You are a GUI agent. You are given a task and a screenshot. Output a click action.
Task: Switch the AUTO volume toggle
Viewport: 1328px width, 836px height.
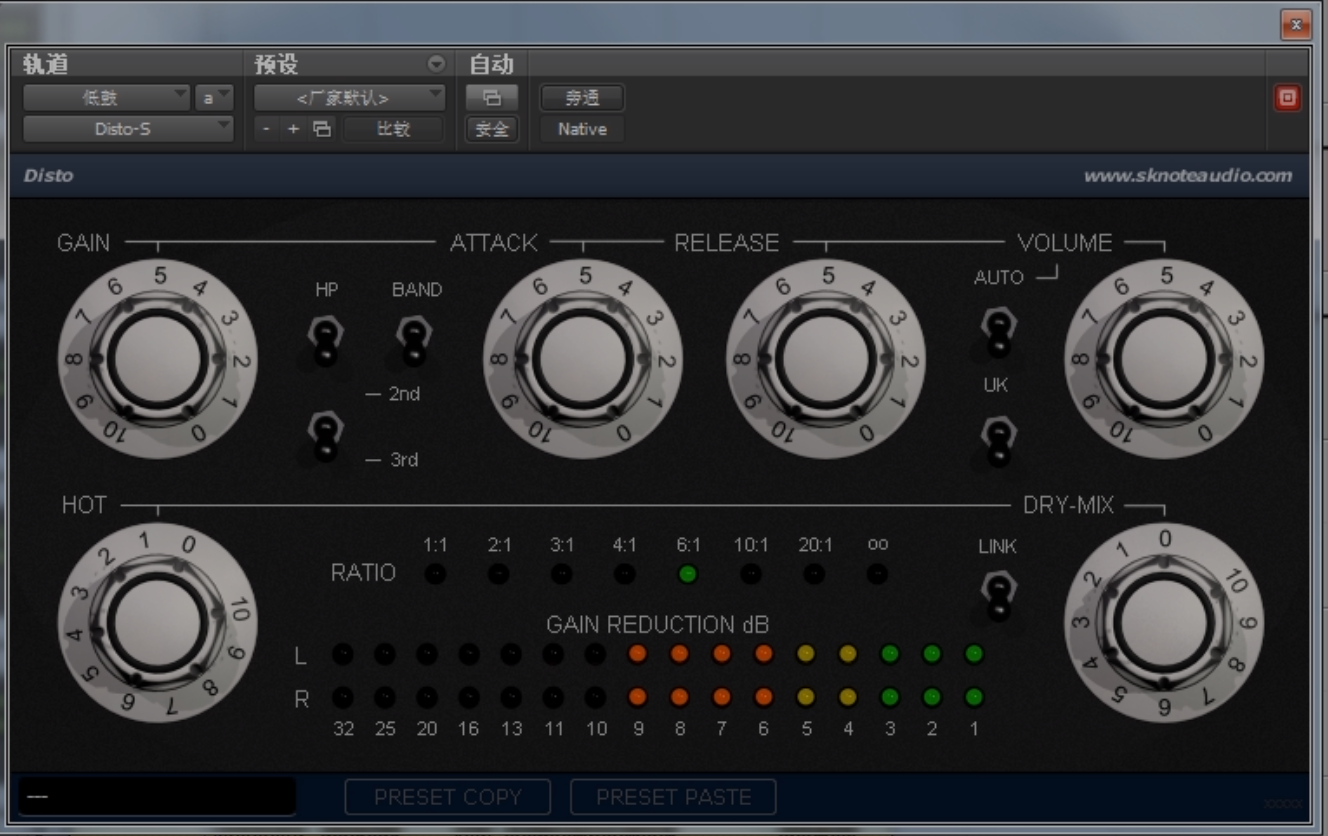pos(996,331)
